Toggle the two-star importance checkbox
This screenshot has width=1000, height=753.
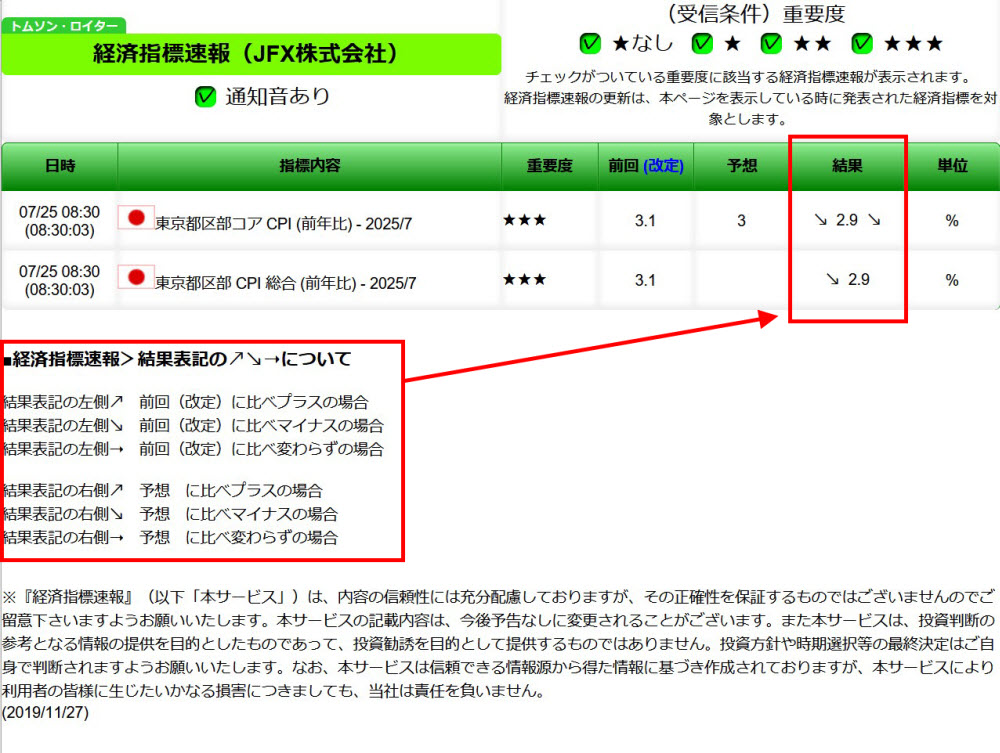point(771,43)
